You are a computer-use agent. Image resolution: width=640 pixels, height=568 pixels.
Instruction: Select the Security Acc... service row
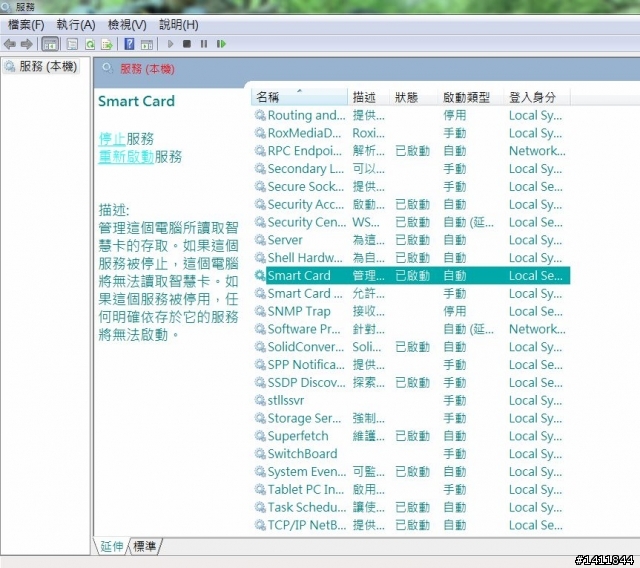(x=411, y=204)
